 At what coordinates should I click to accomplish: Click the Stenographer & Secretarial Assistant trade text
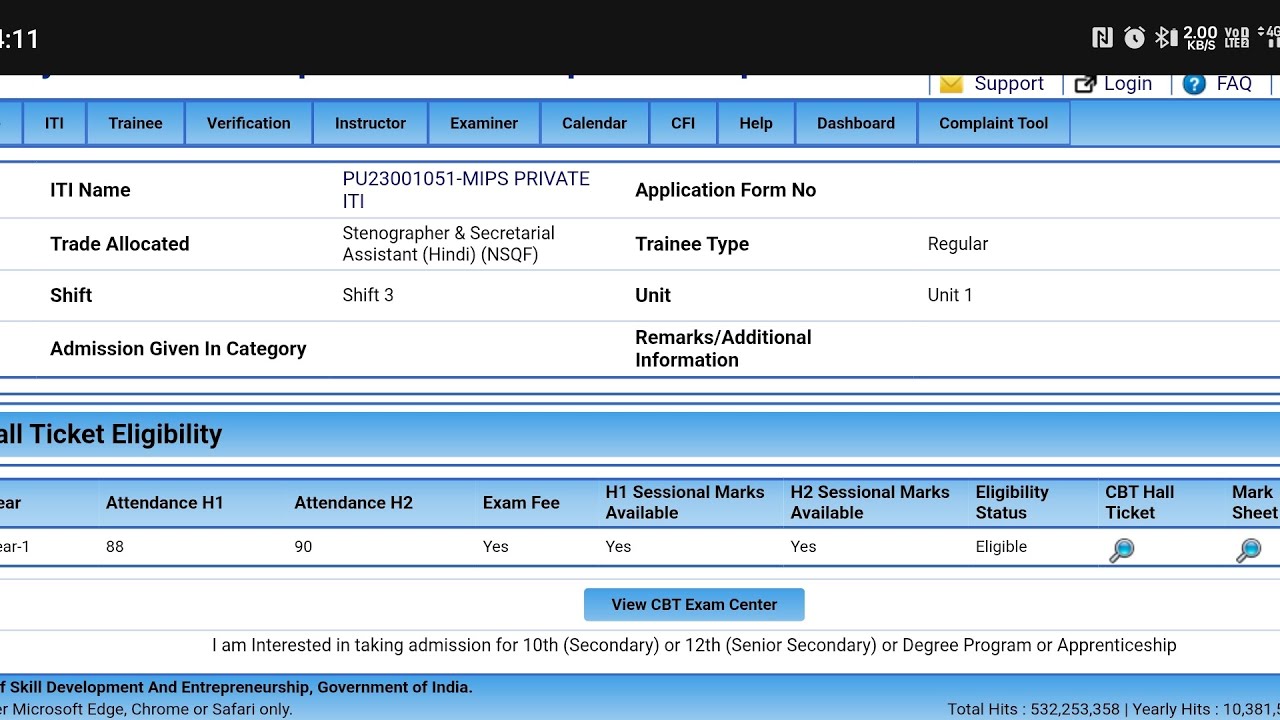(x=449, y=244)
